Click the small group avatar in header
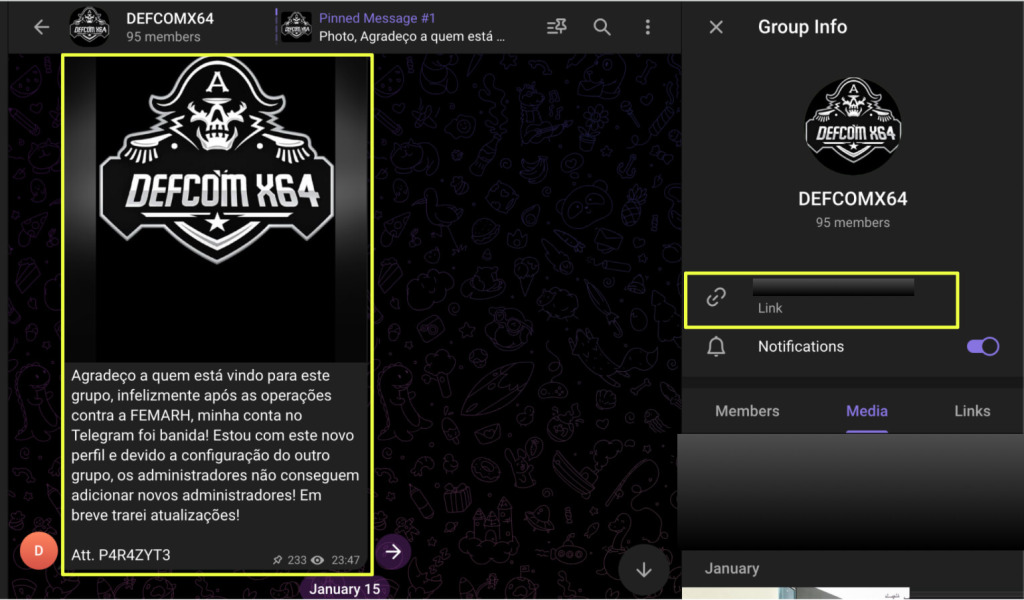This screenshot has height=600, width=1024. coord(90,27)
